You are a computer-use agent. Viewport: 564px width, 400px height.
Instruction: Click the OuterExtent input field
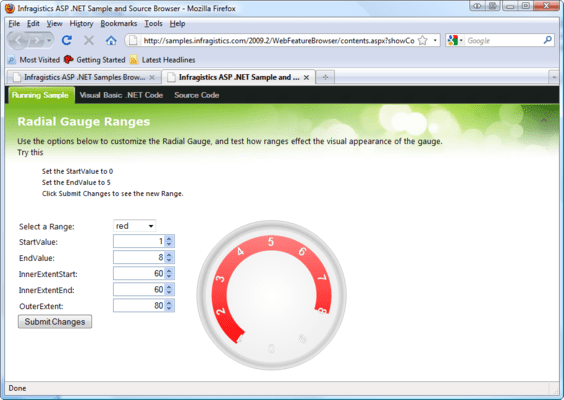tap(139, 305)
